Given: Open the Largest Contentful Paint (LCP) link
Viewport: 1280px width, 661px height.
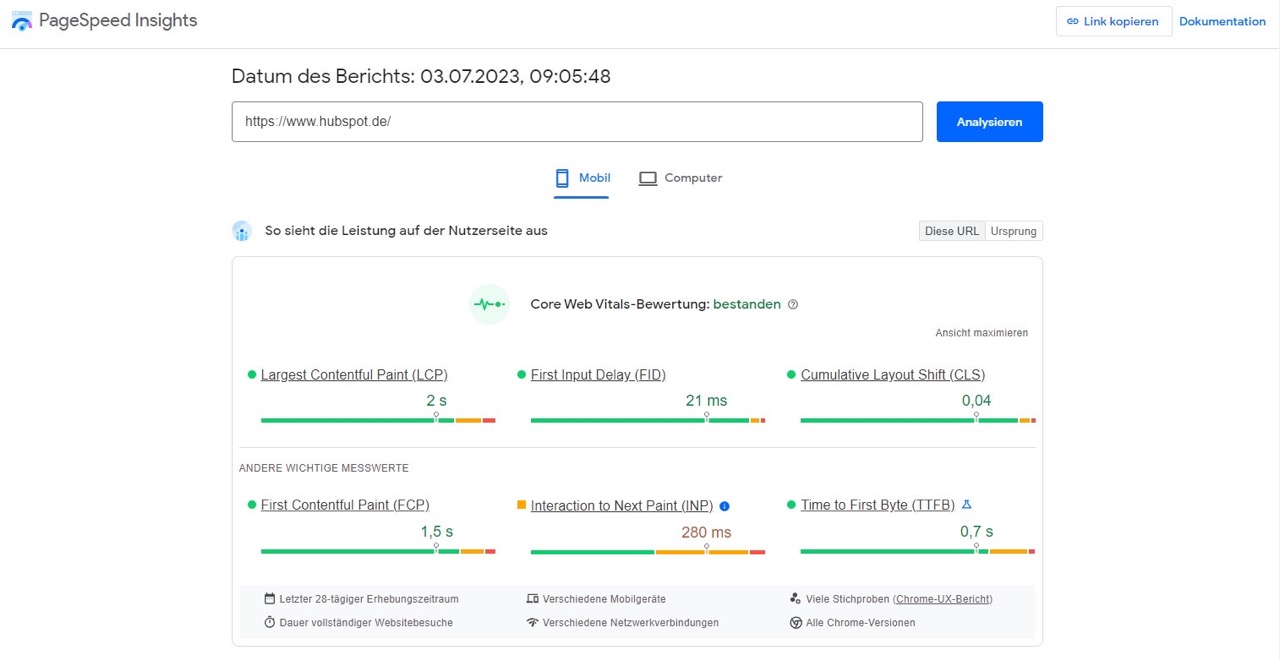Looking at the screenshot, I should click(x=354, y=375).
